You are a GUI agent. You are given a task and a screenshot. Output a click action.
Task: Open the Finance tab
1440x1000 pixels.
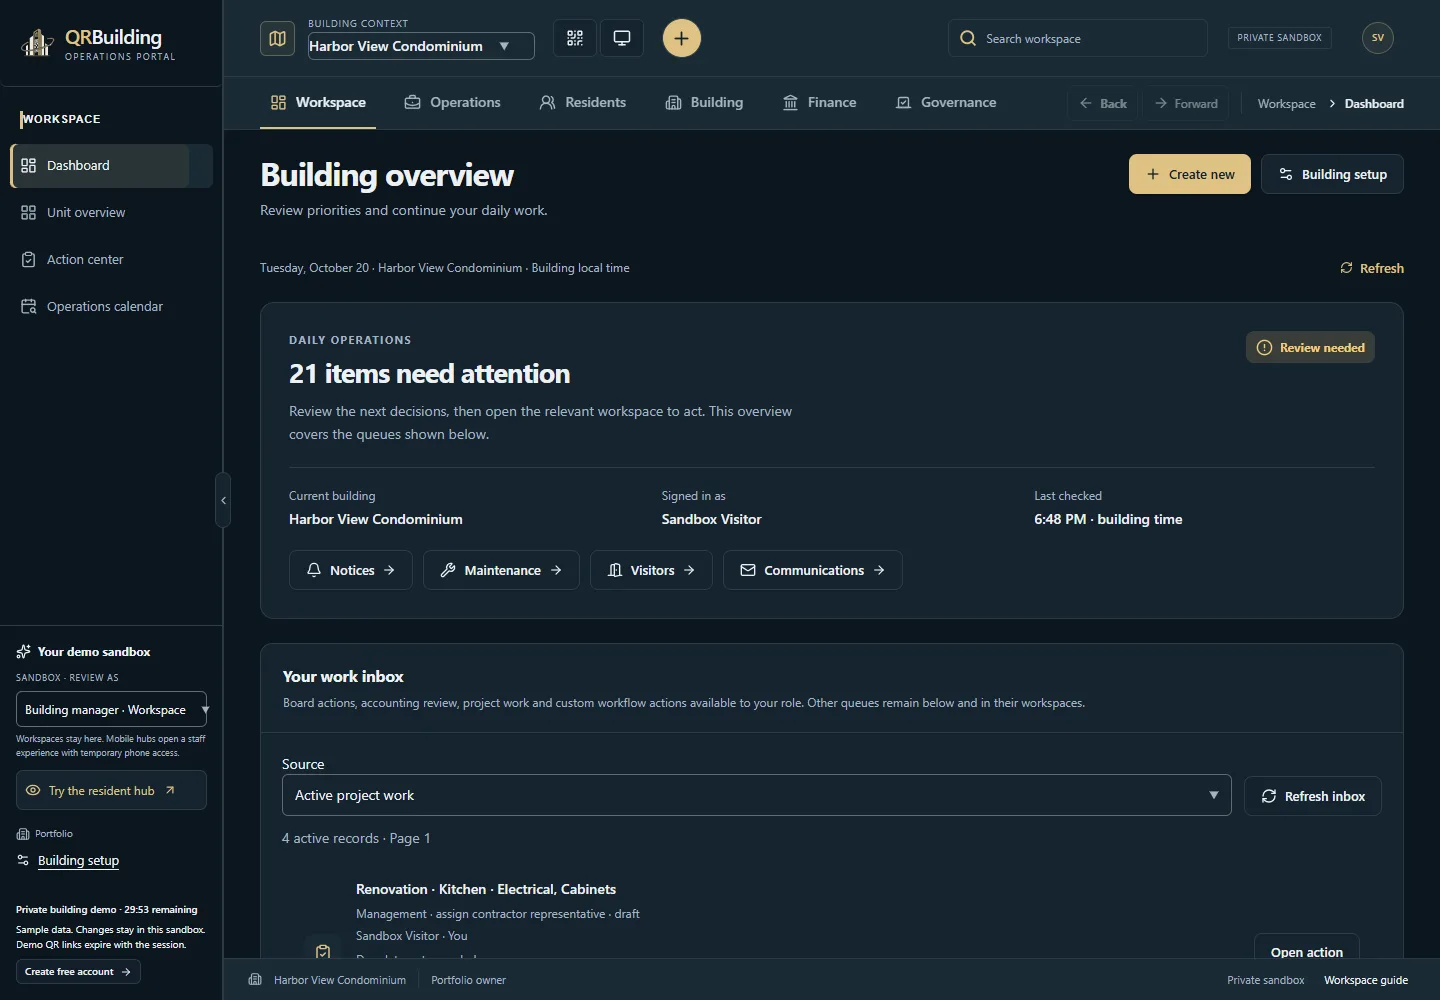[x=819, y=102]
